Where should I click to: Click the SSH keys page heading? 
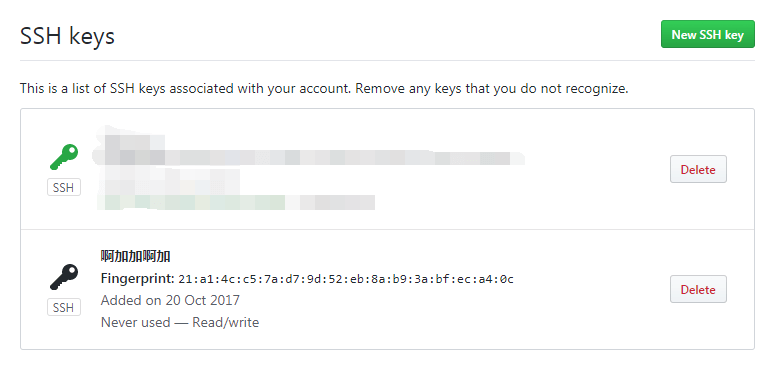tap(68, 36)
